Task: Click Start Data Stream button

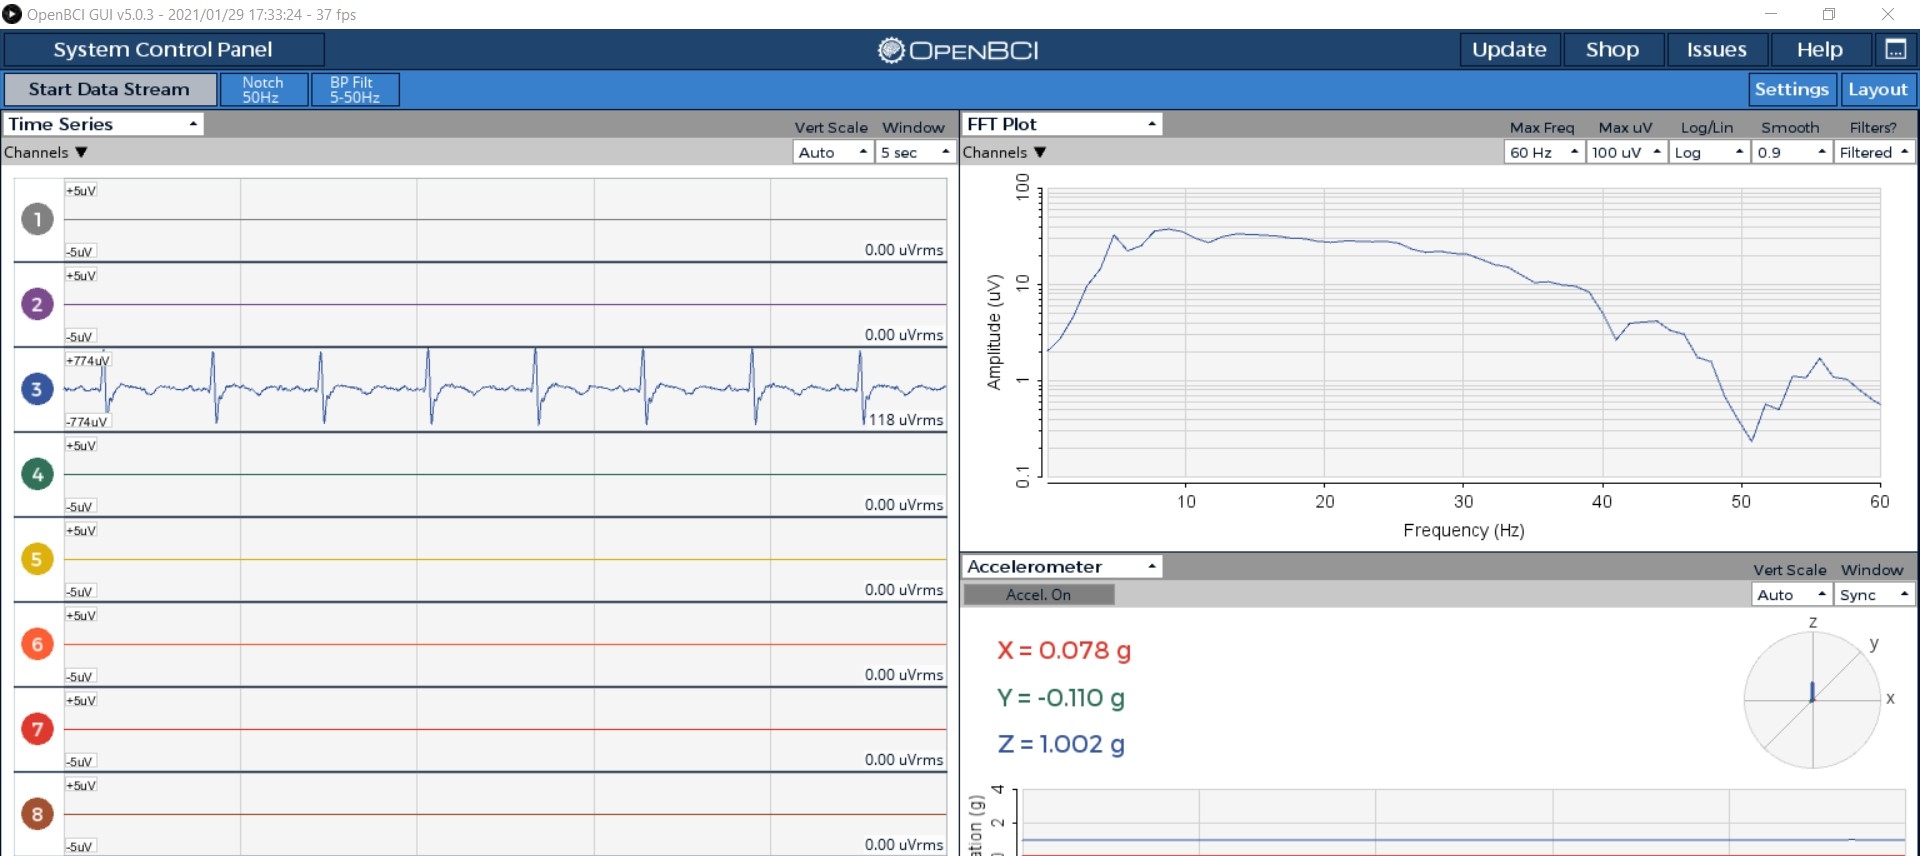Action: coord(109,89)
